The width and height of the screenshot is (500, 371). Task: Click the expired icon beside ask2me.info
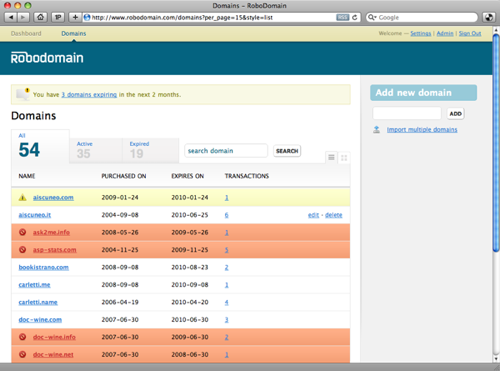pyautogui.click(x=23, y=232)
